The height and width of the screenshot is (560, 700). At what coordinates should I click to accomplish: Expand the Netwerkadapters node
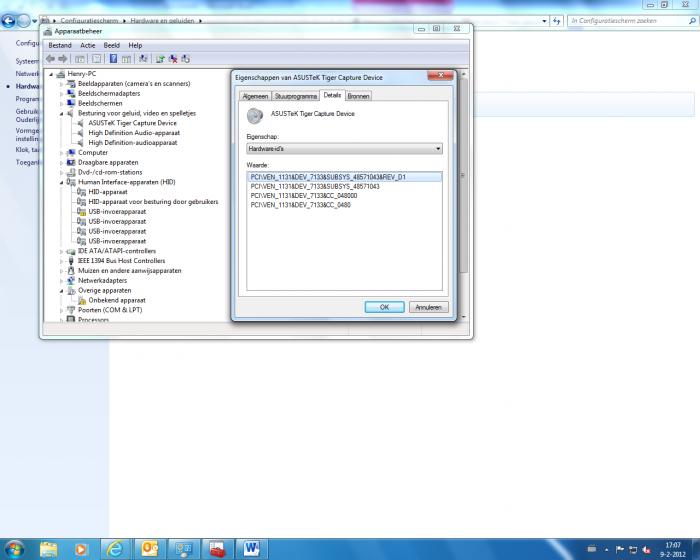[61, 281]
